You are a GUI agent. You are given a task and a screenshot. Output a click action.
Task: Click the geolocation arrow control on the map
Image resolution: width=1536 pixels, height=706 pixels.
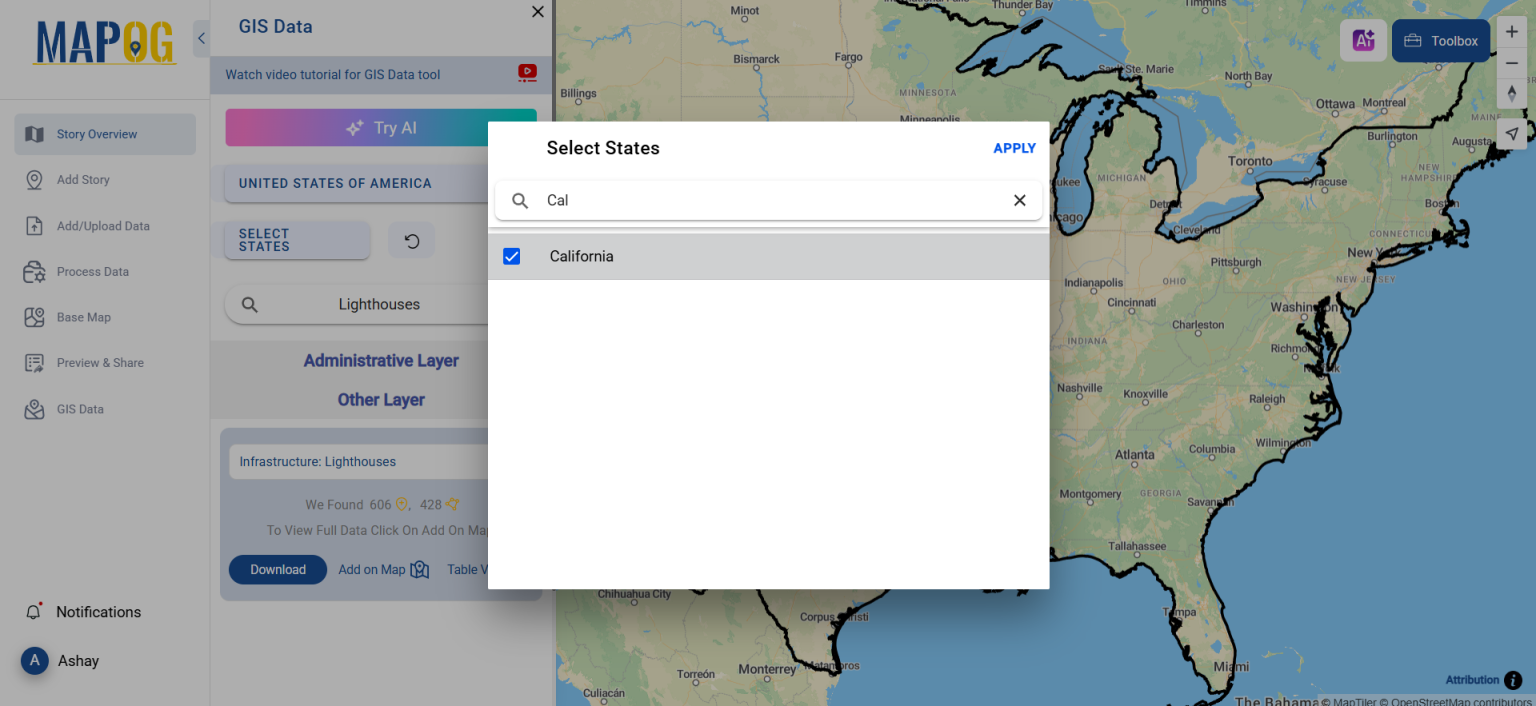coord(1511,133)
